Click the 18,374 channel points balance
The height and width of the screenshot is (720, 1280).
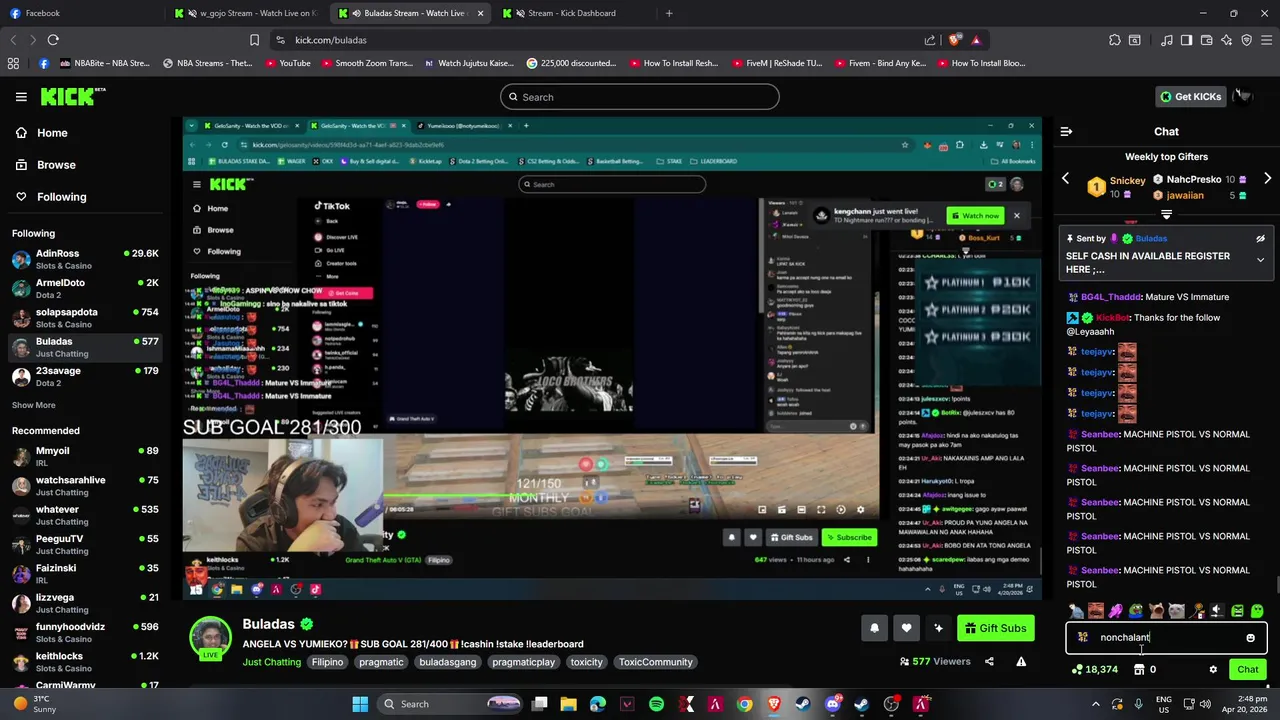tap(1094, 669)
